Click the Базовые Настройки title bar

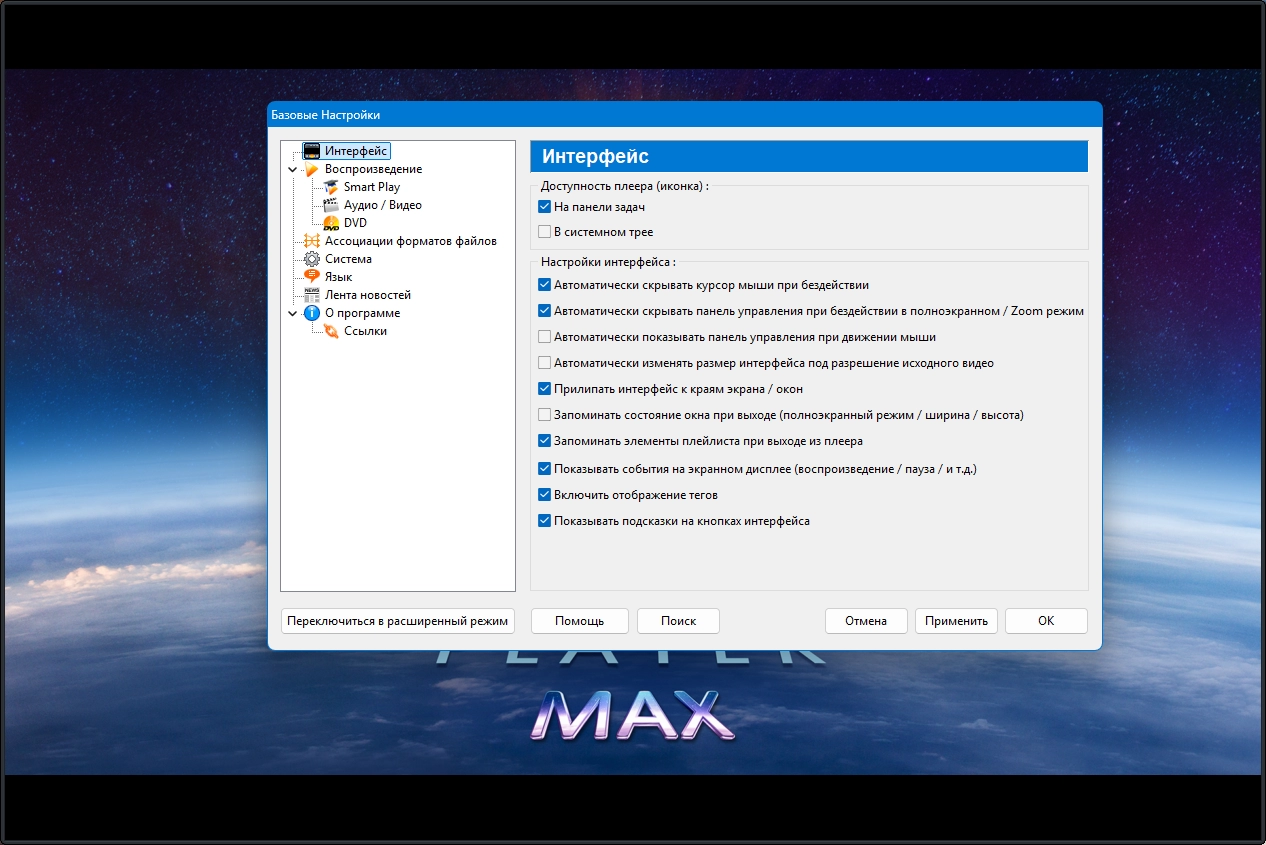click(x=684, y=115)
